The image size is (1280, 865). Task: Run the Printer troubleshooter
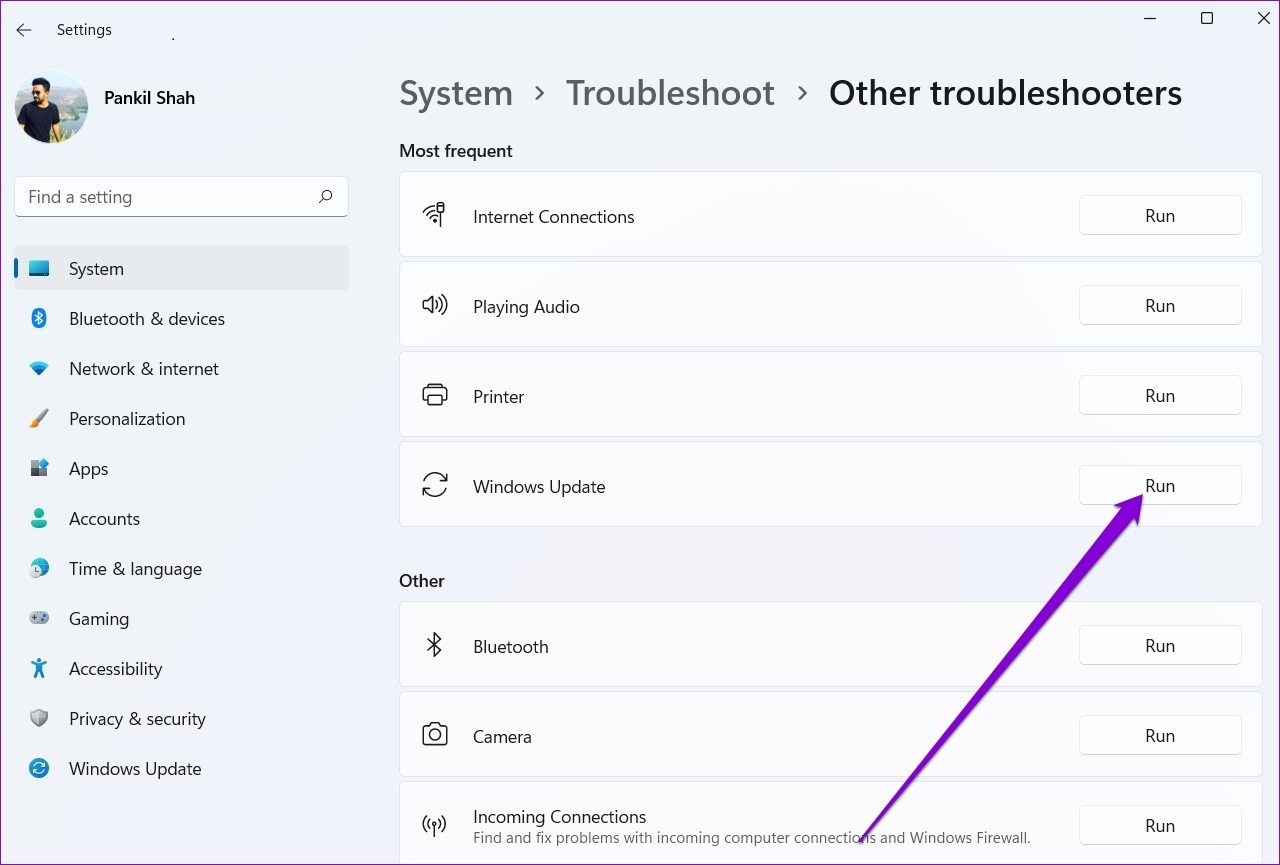point(1160,396)
